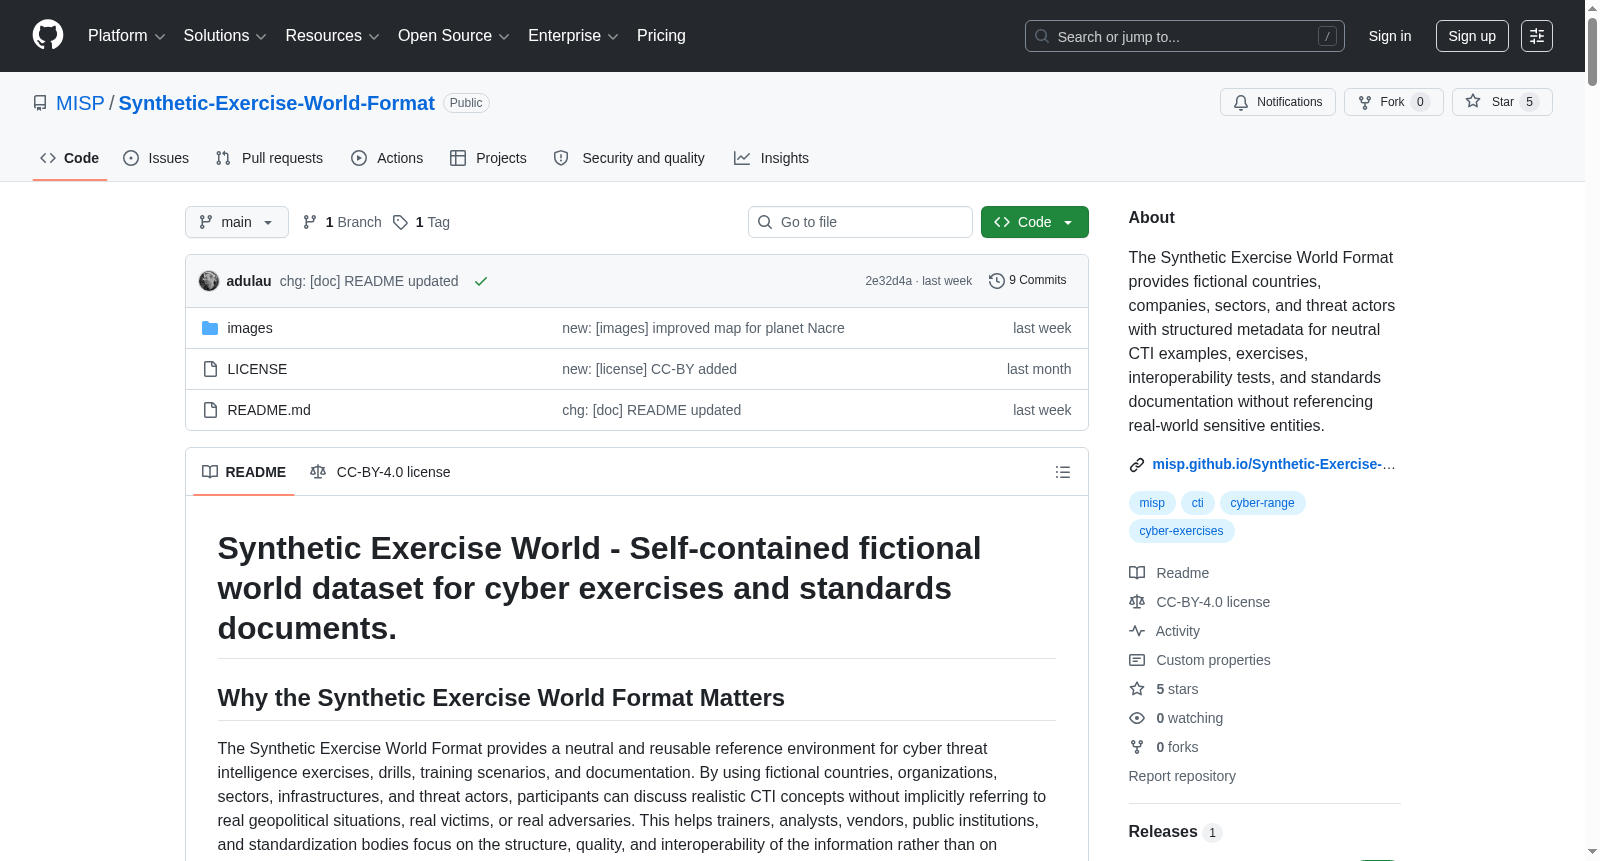Click the cyber-range topic tag
This screenshot has width=1600, height=861.
click(1262, 503)
